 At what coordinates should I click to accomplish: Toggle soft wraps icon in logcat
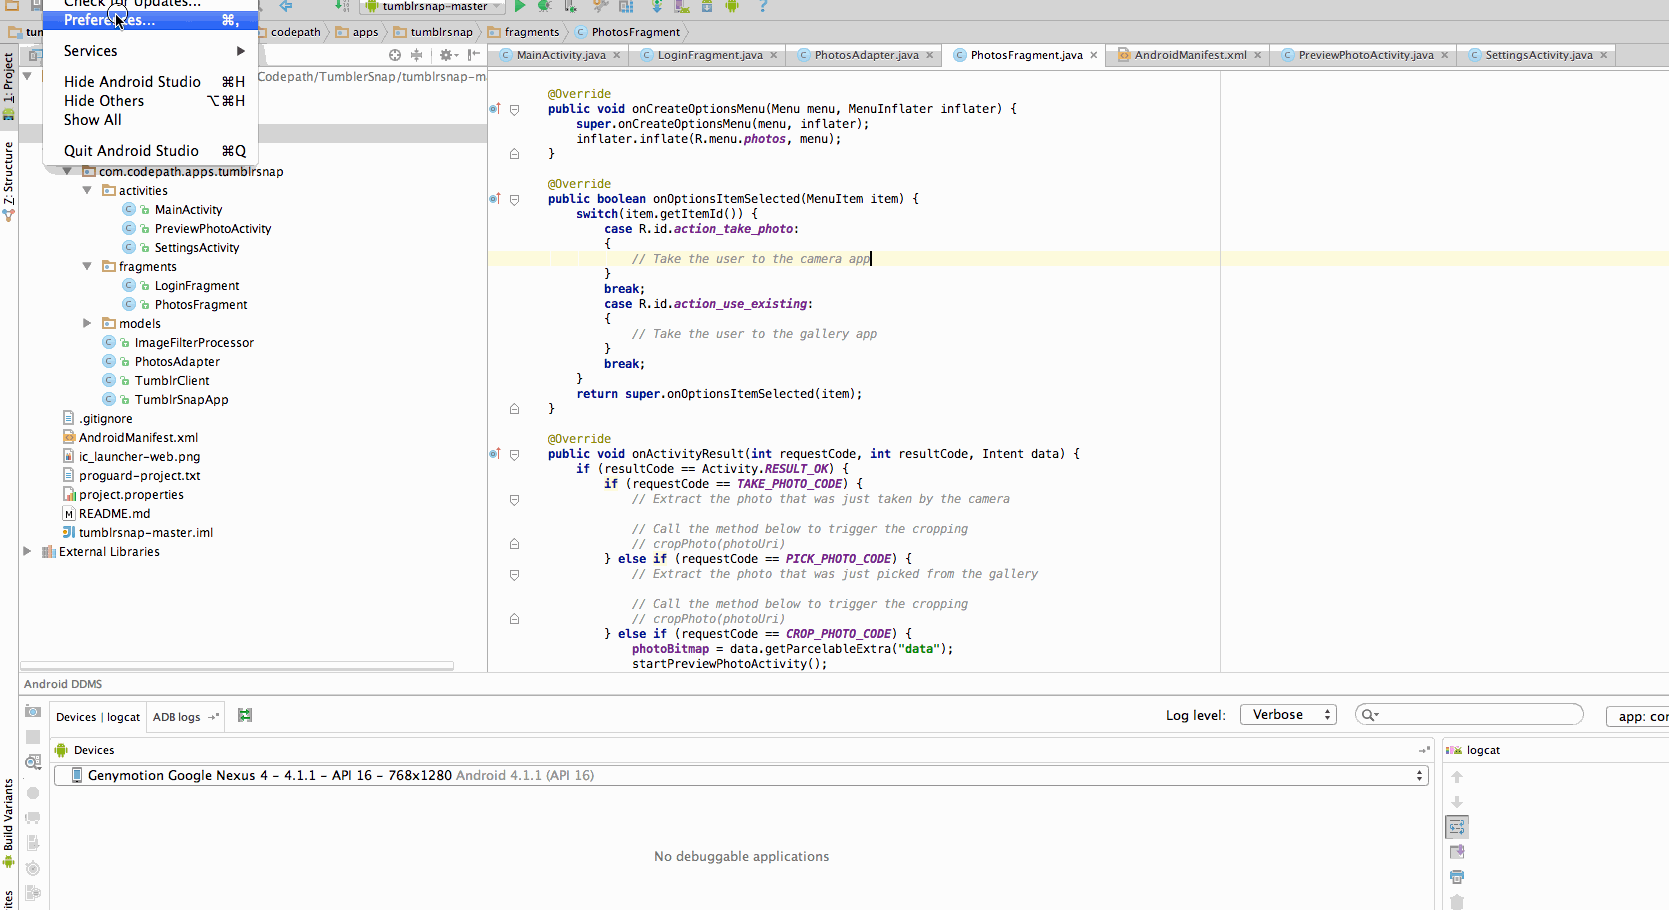coord(1457,827)
